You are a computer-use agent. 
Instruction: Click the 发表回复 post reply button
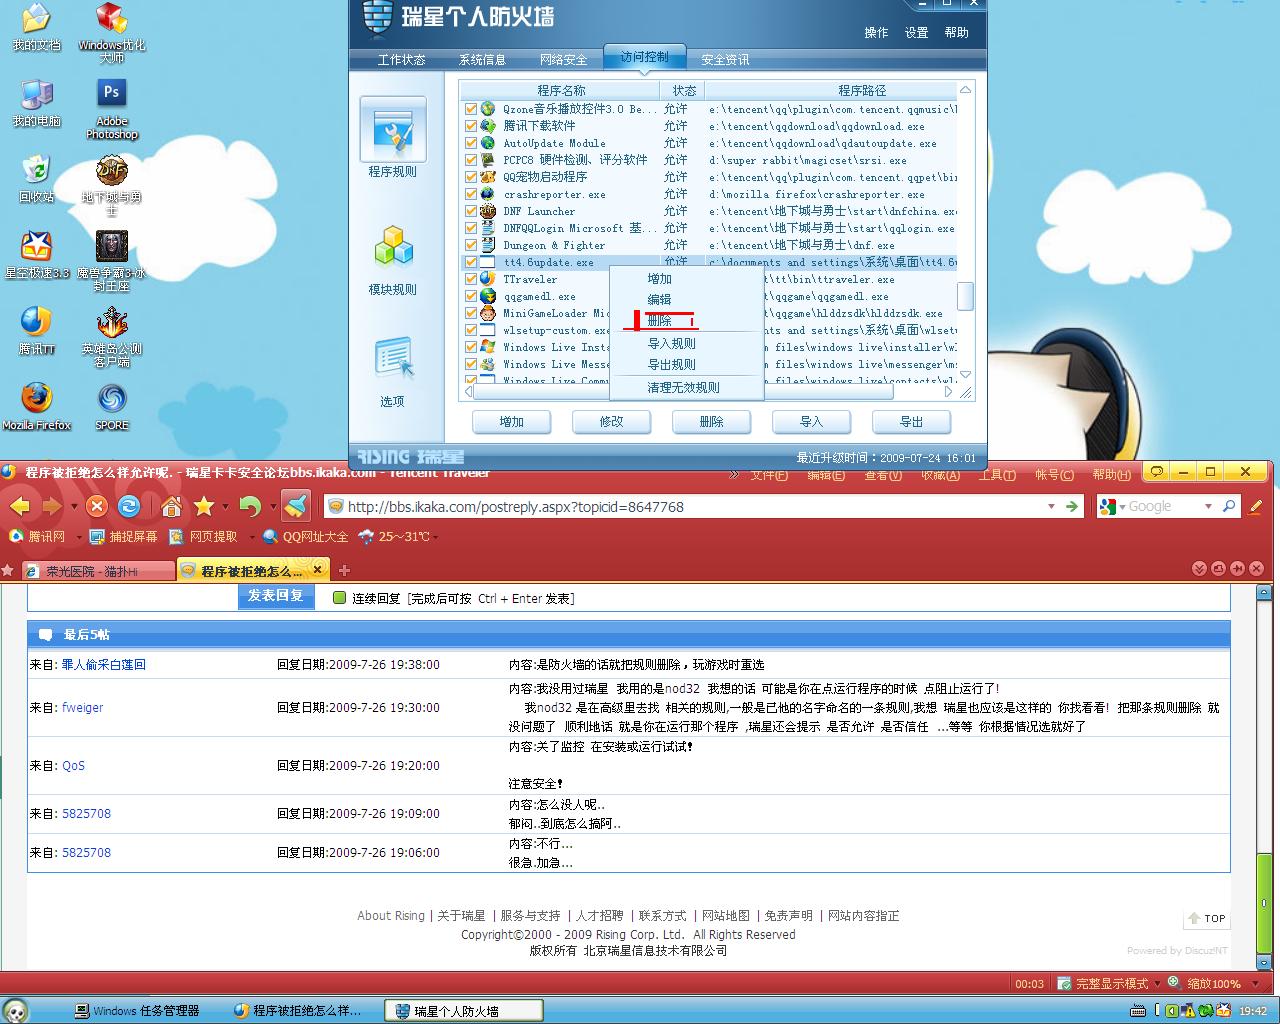click(276, 597)
